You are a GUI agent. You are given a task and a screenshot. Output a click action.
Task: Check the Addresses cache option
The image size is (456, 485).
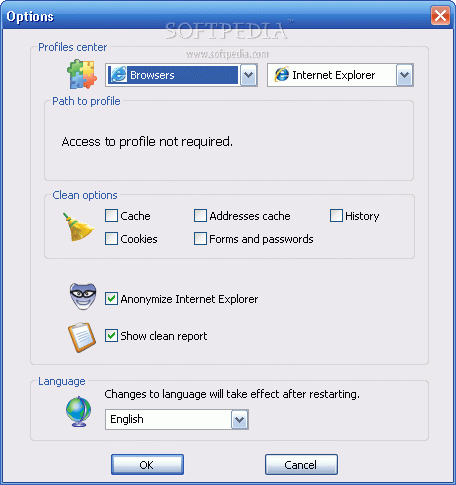point(200,216)
